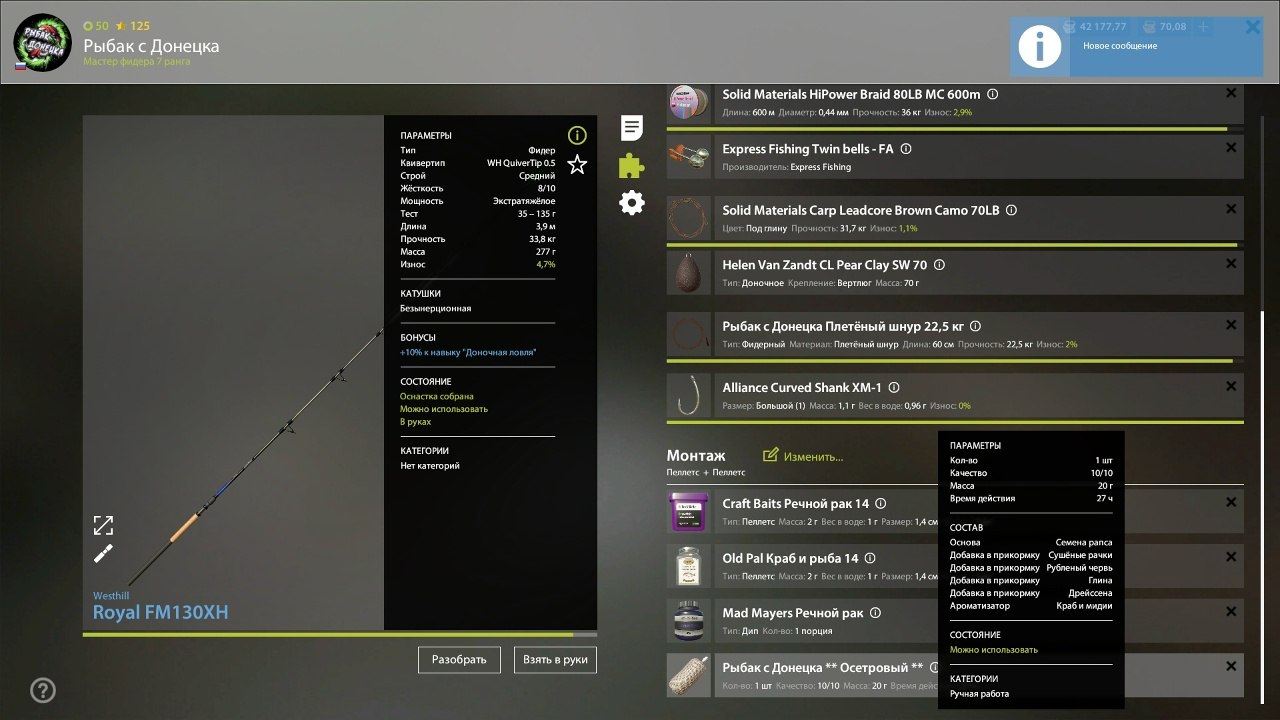Image resolution: width=1280 pixels, height=720 pixels.
Task: Click the Curved Shank hook thumbnail
Action: [689, 395]
